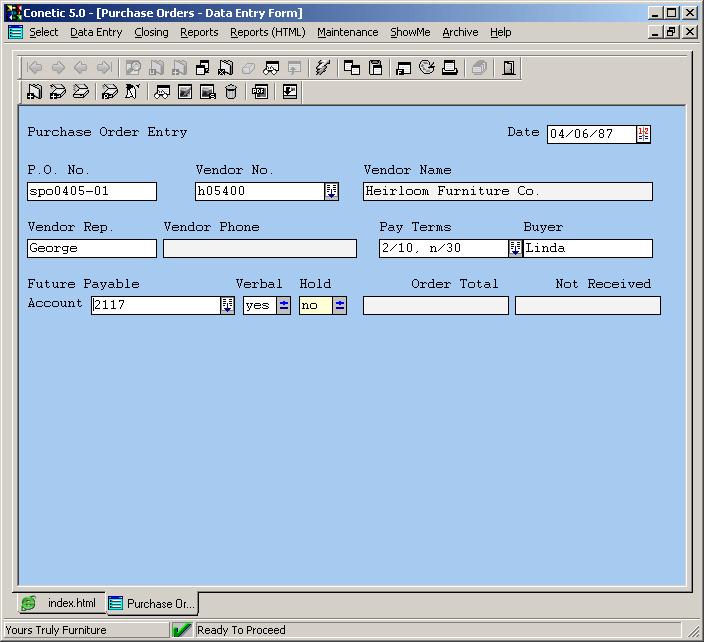Click the calendar icon beside Date field
This screenshot has height=642, width=704.
pyautogui.click(x=644, y=134)
